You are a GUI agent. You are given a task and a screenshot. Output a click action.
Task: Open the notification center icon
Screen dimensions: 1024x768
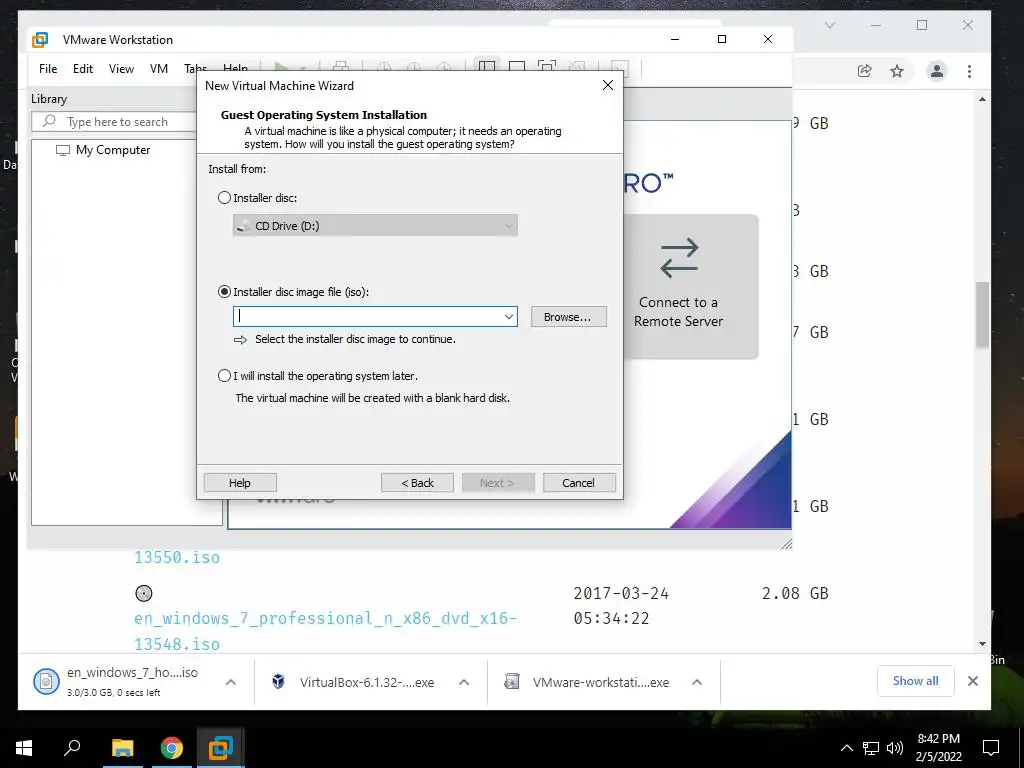(991, 748)
